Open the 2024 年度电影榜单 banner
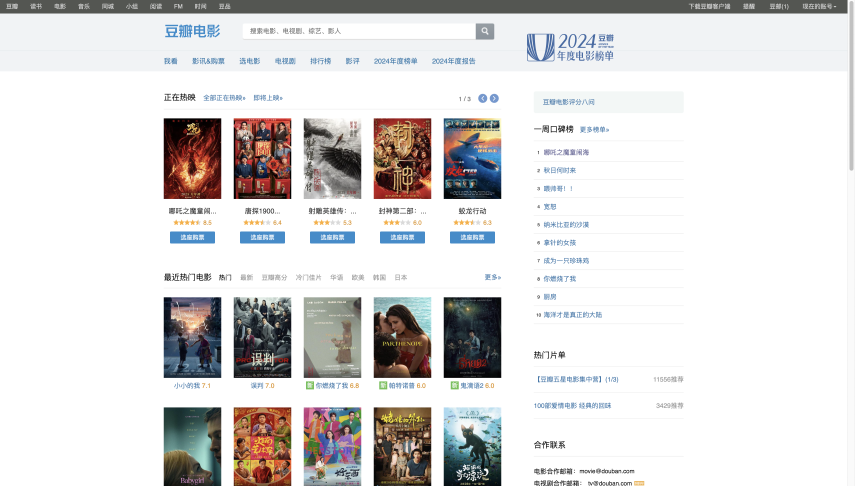Screen dimensions: 855x486 [x=571, y=47]
